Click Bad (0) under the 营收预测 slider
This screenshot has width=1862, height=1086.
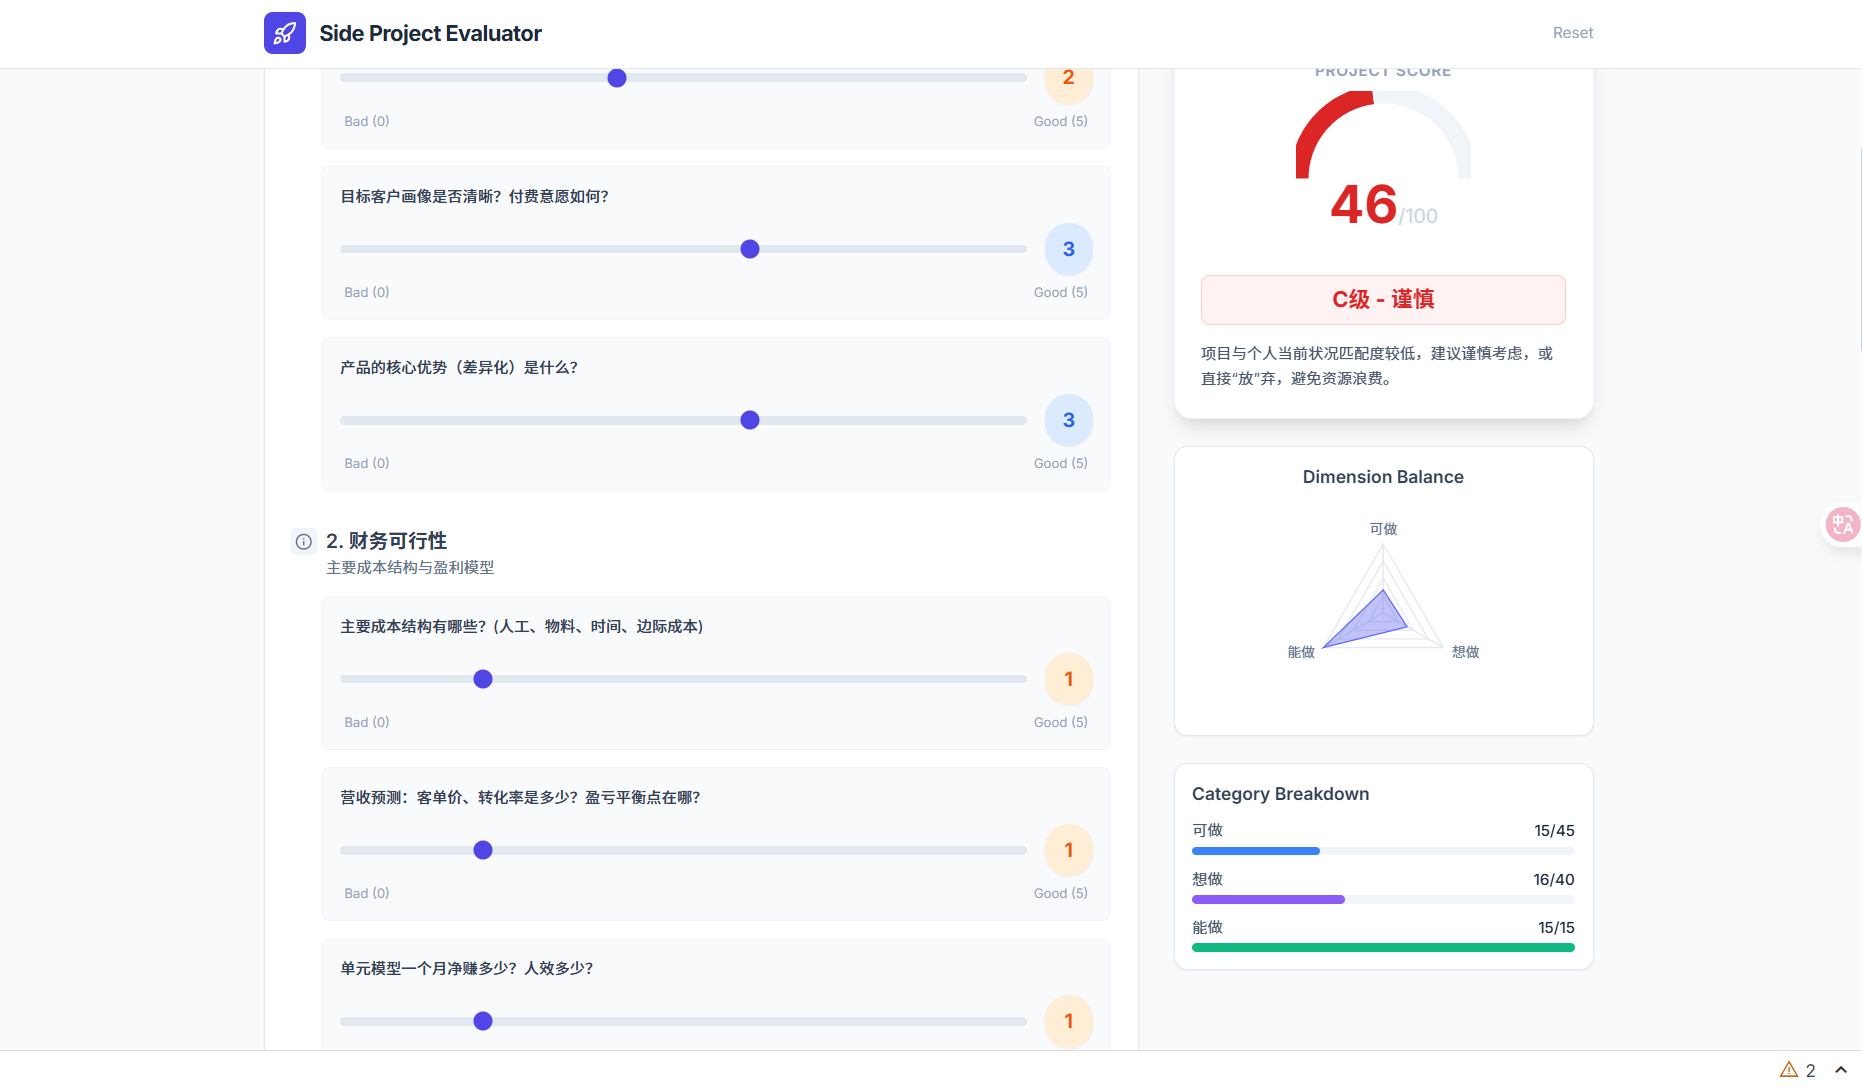click(367, 893)
